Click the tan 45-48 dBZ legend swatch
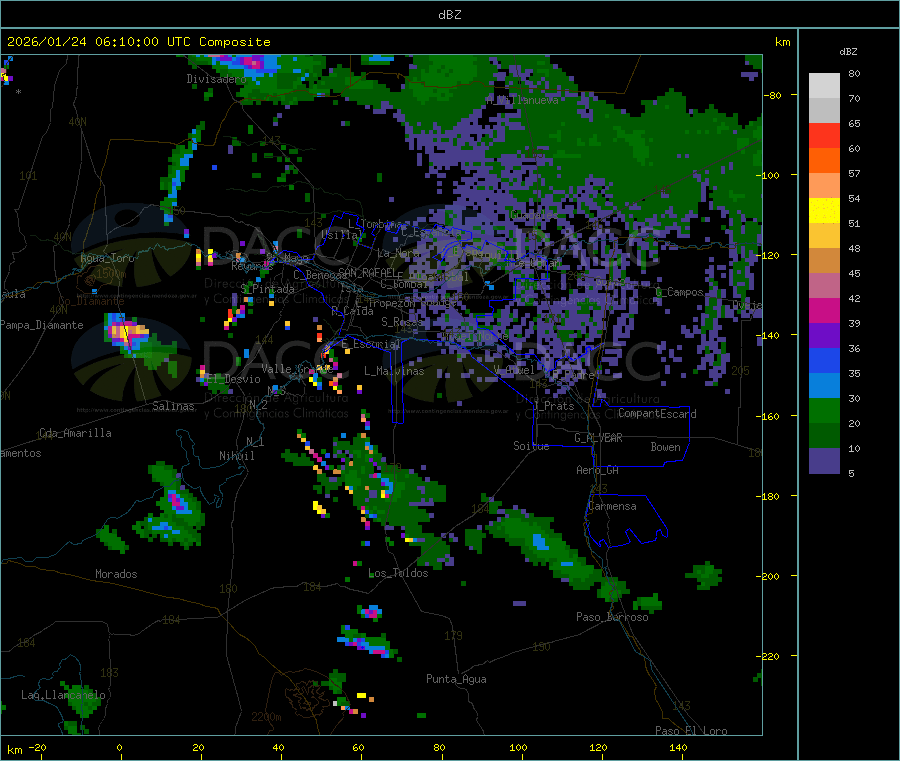900x761 pixels. point(824,261)
